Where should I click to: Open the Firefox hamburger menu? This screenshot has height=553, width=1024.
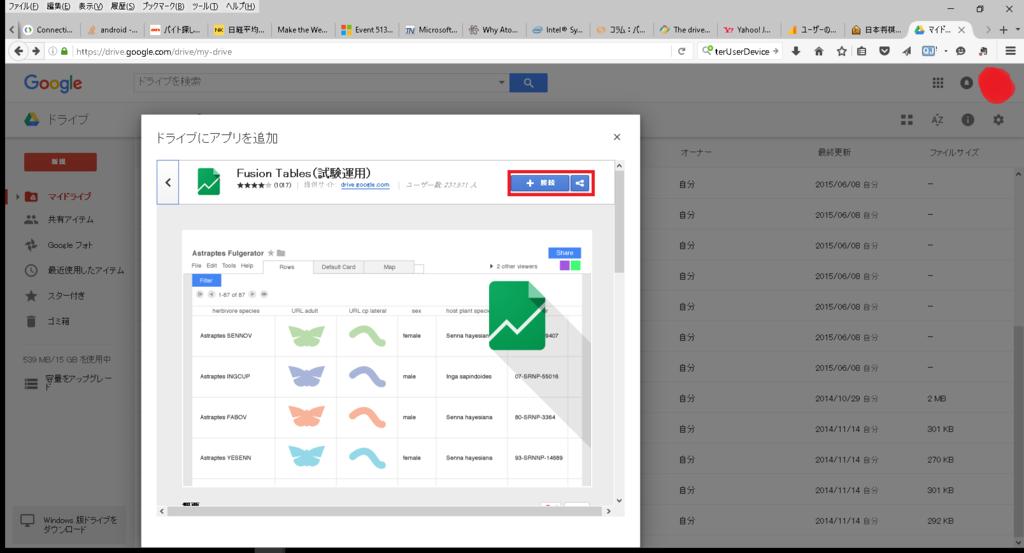(1010, 51)
